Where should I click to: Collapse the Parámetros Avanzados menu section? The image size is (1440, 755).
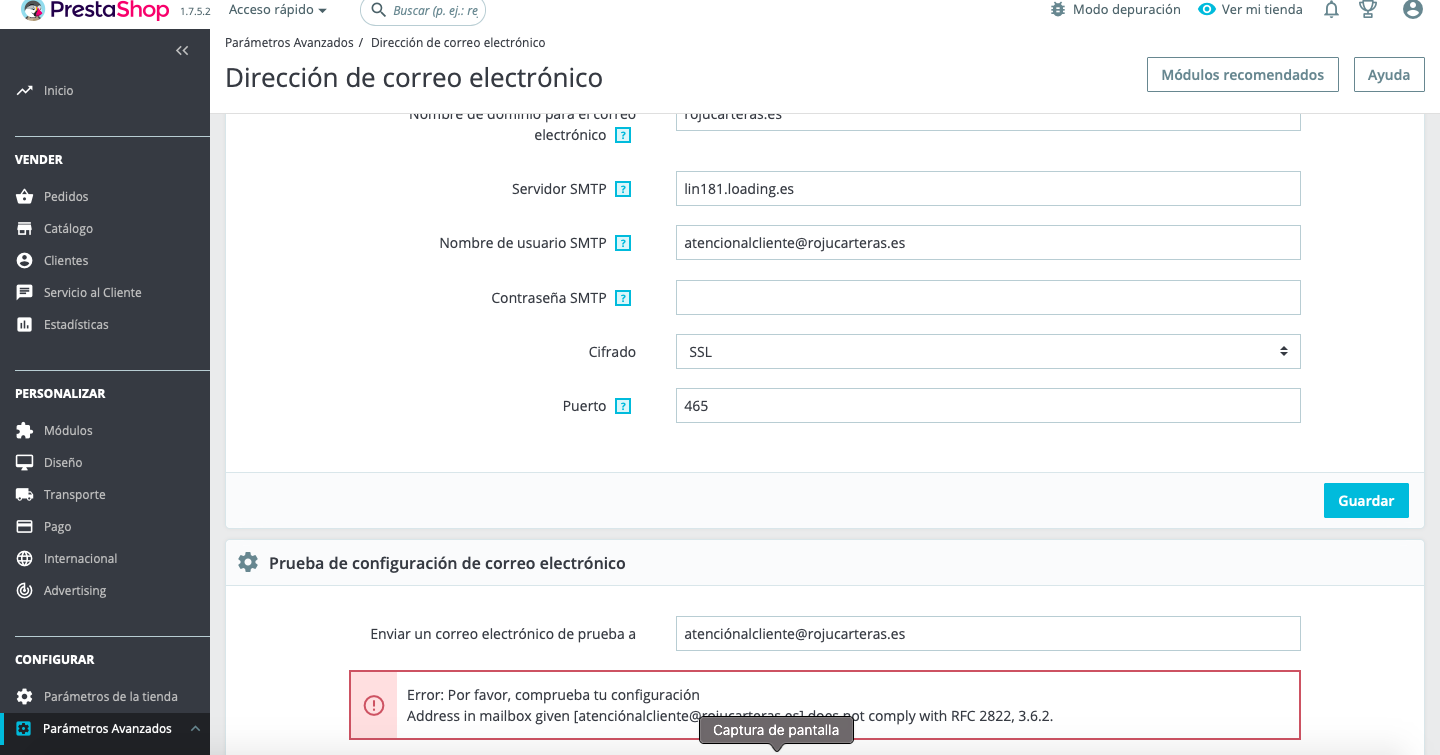click(195, 729)
